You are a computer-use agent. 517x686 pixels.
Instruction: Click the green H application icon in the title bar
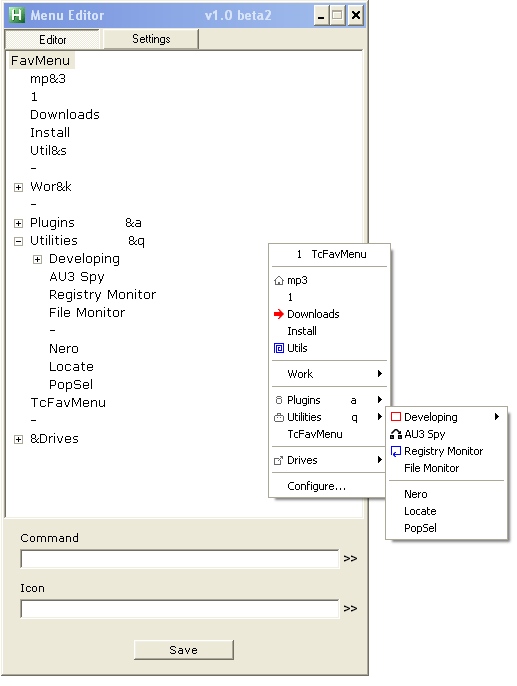click(17, 15)
